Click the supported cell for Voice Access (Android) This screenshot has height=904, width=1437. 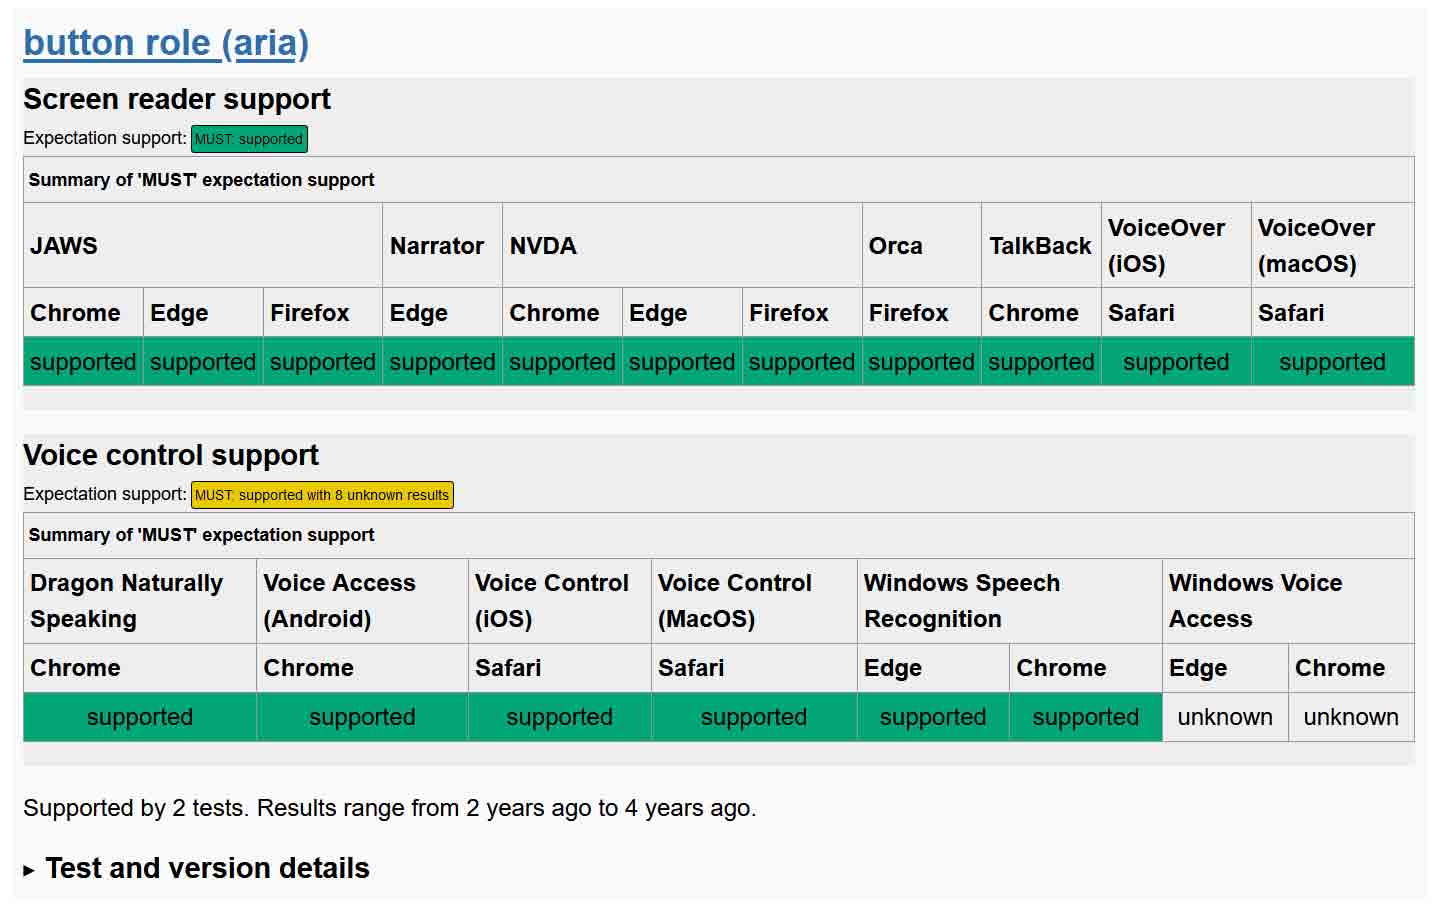(x=362, y=717)
